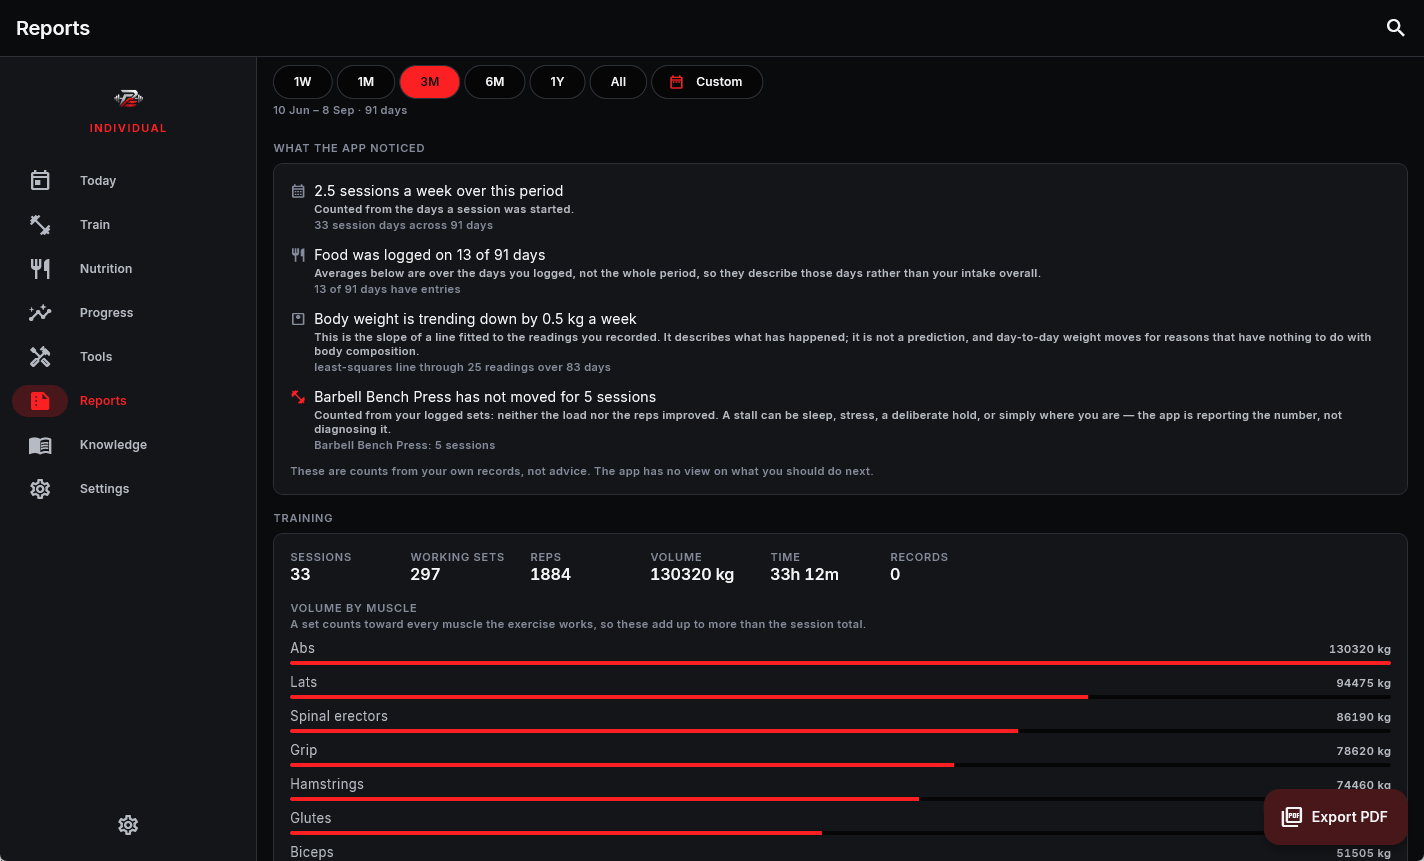
Task: Open the Train section label
Action: [x=95, y=225]
